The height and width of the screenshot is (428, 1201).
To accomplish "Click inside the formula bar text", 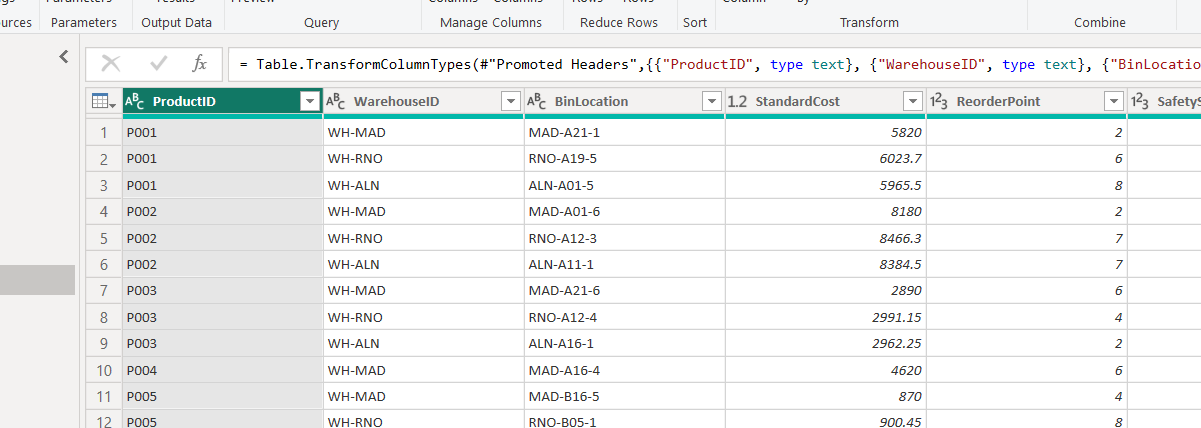I will (x=714, y=64).
